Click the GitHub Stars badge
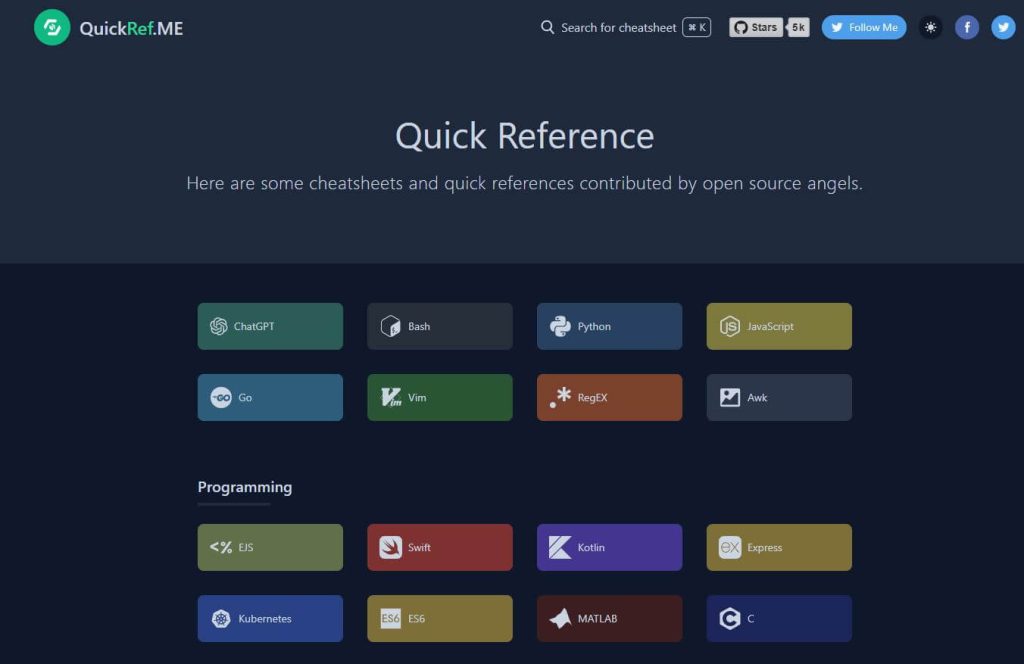This screenshot has height=664, width=1024. coord(768,27)
